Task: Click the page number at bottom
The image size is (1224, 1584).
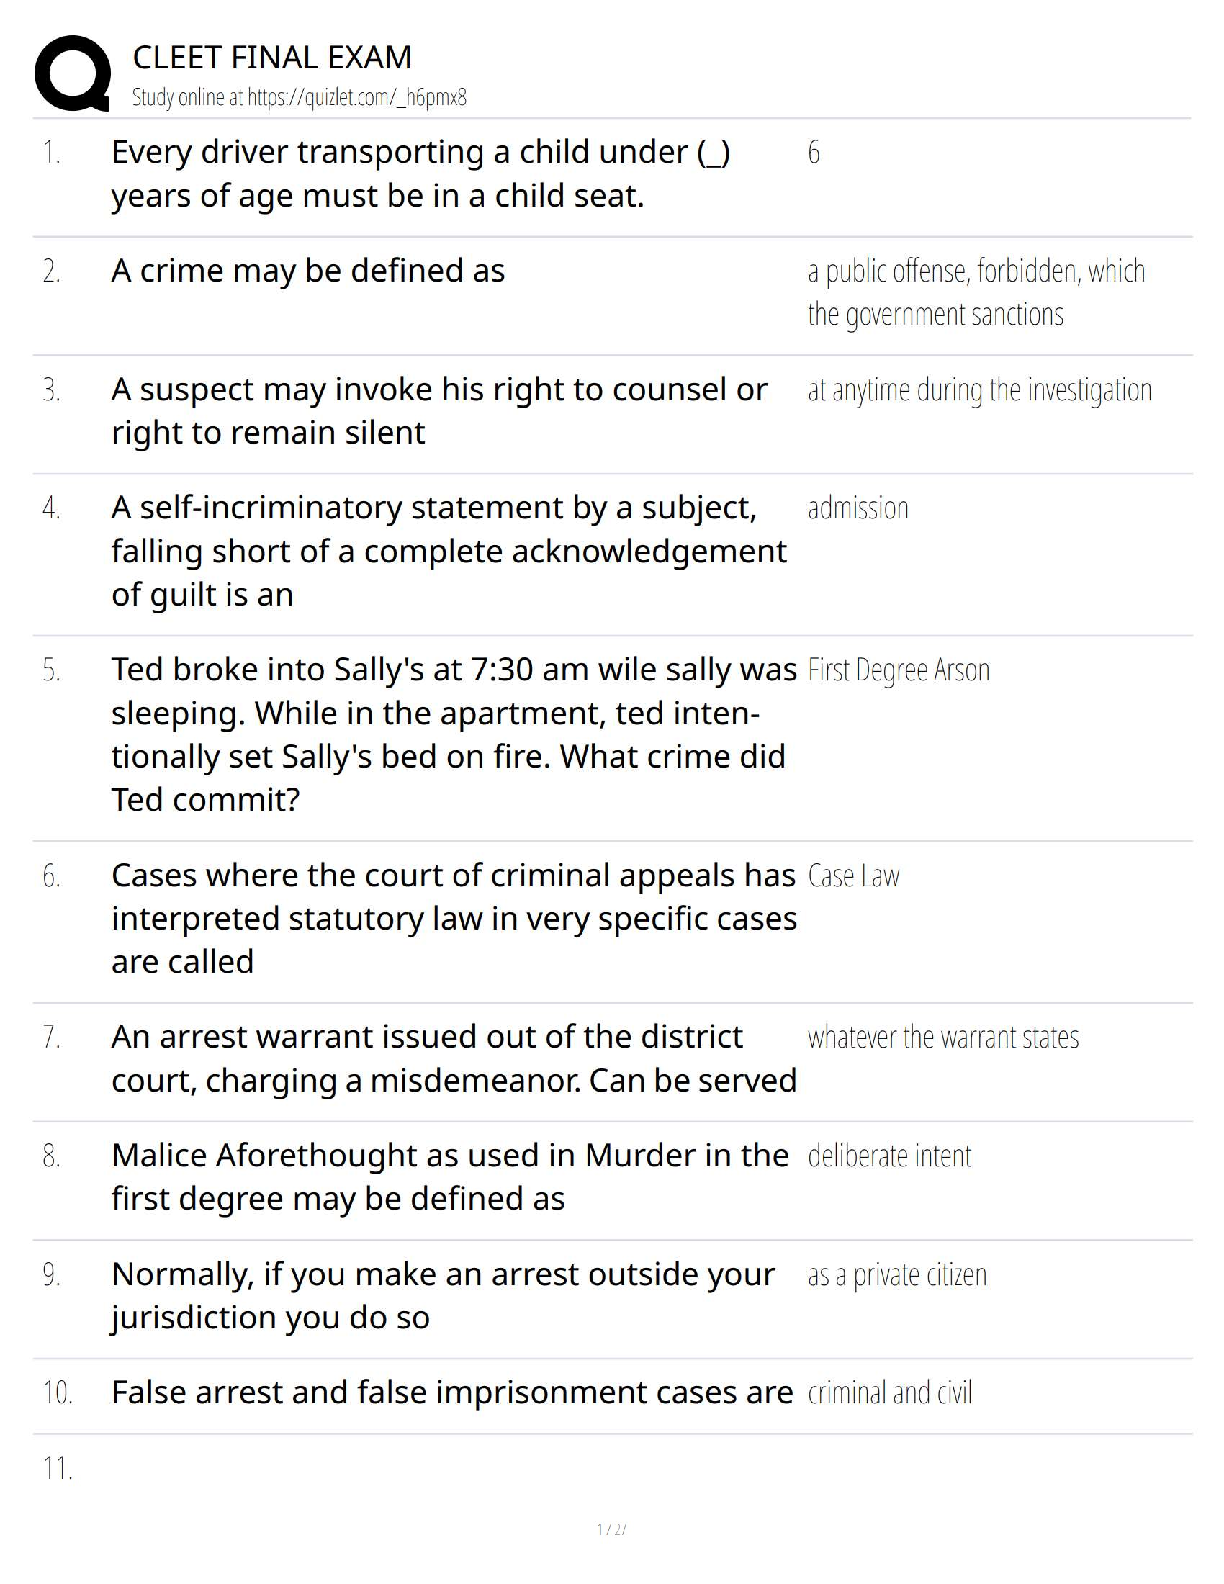Action: point(611,1529)
